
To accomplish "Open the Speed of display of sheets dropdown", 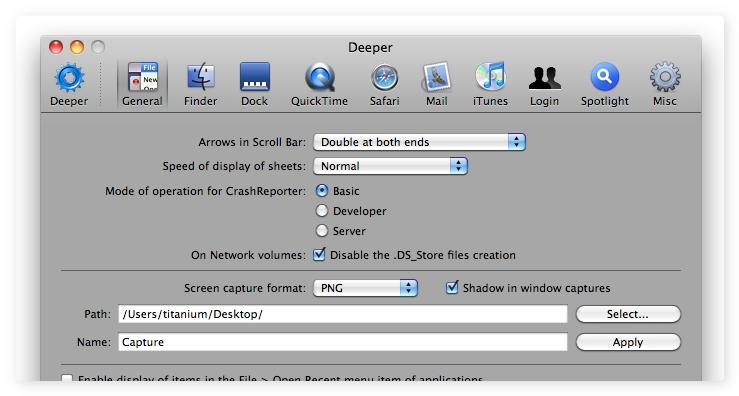I will (x=390, y=166).
